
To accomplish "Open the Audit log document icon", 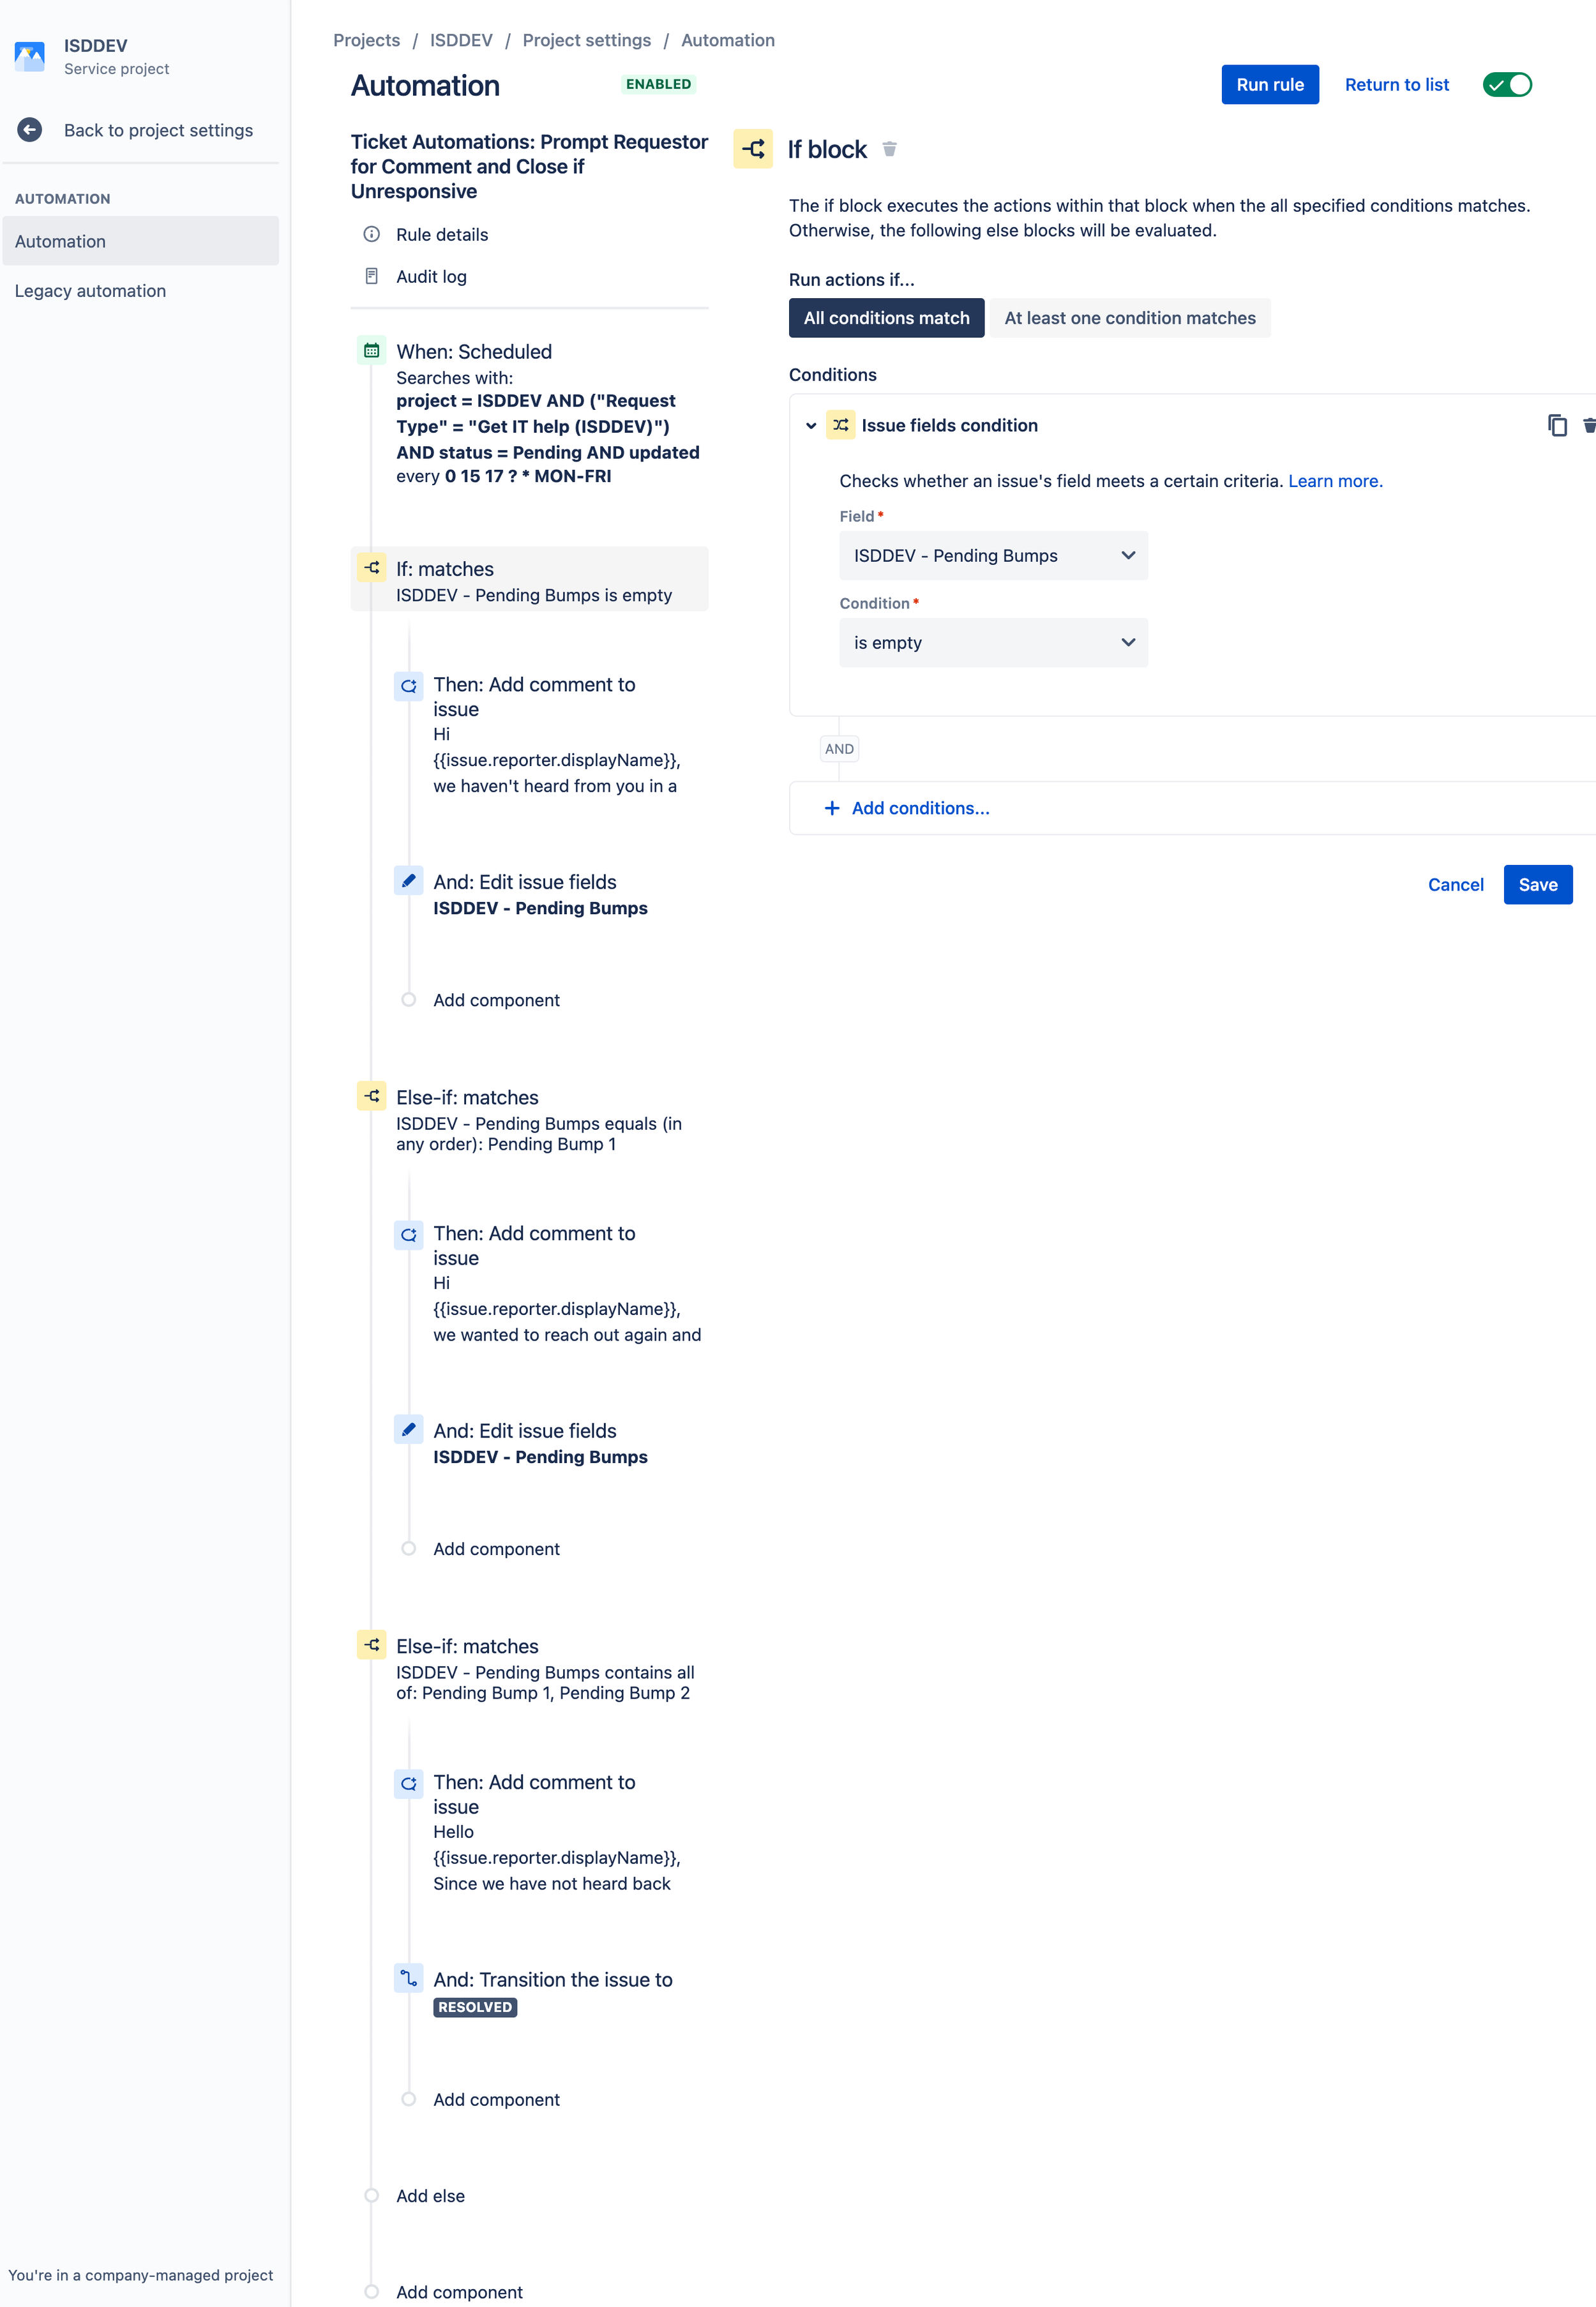I will (x=371, y=276).
